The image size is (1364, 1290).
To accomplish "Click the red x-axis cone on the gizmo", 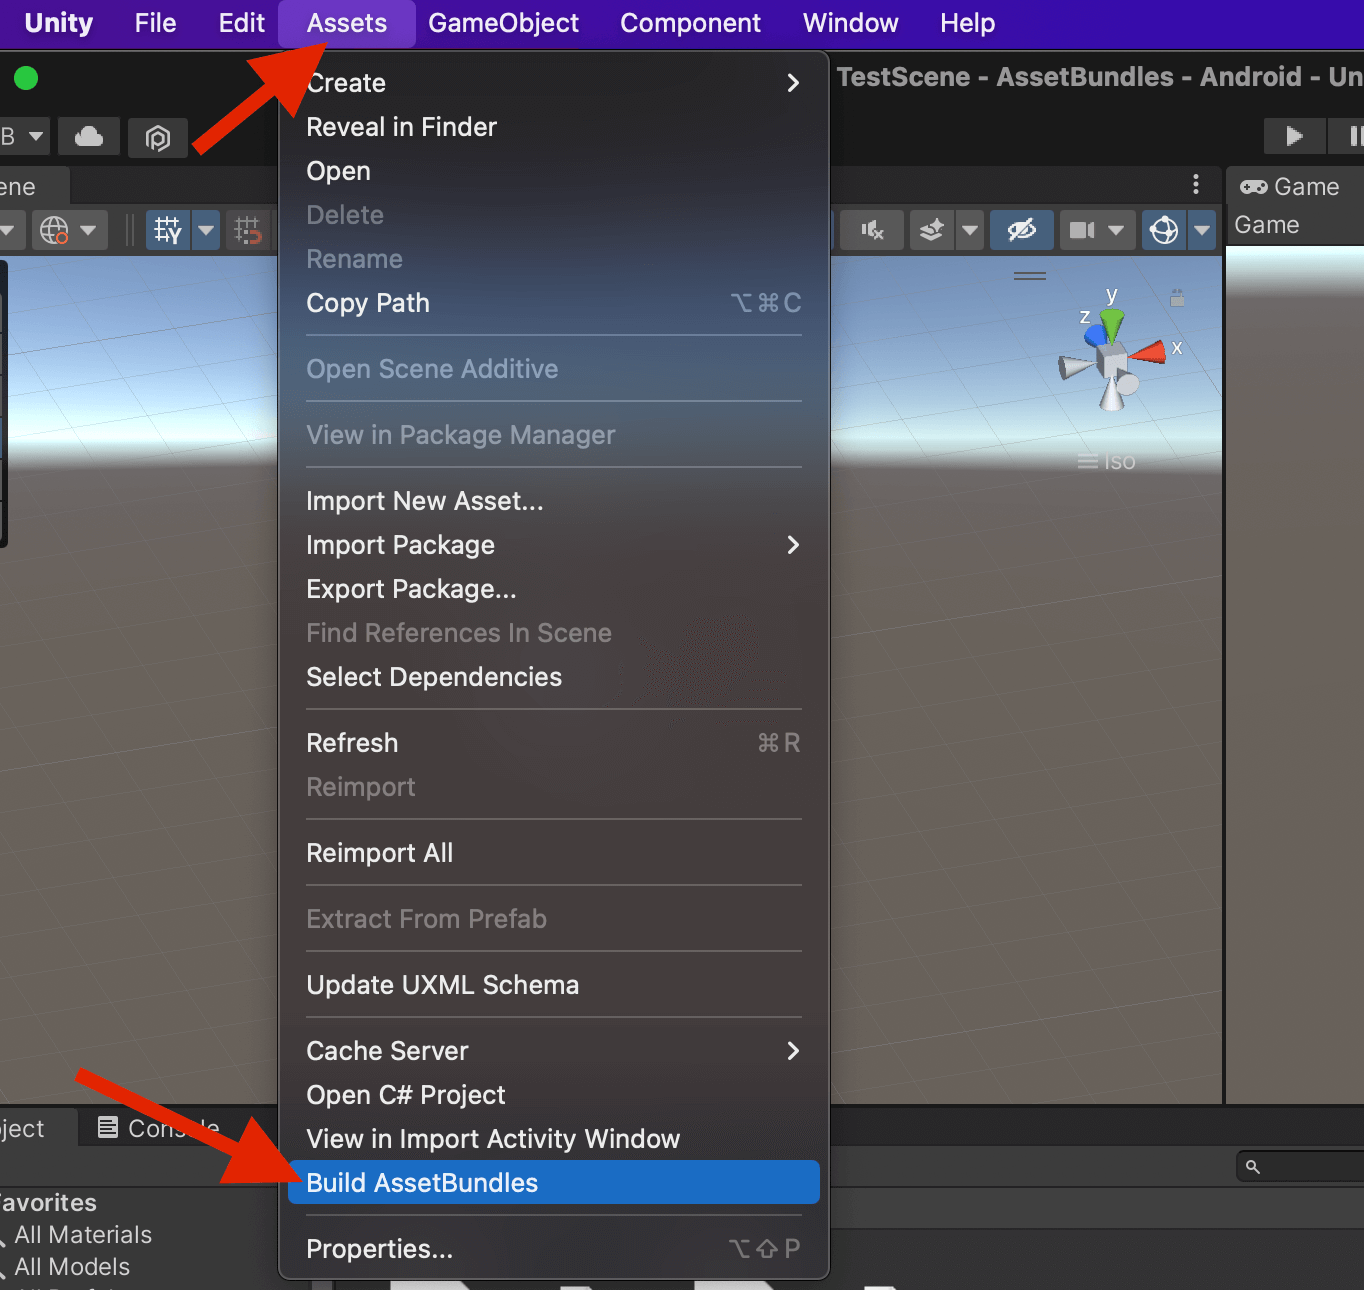I will click(1149, 352).
